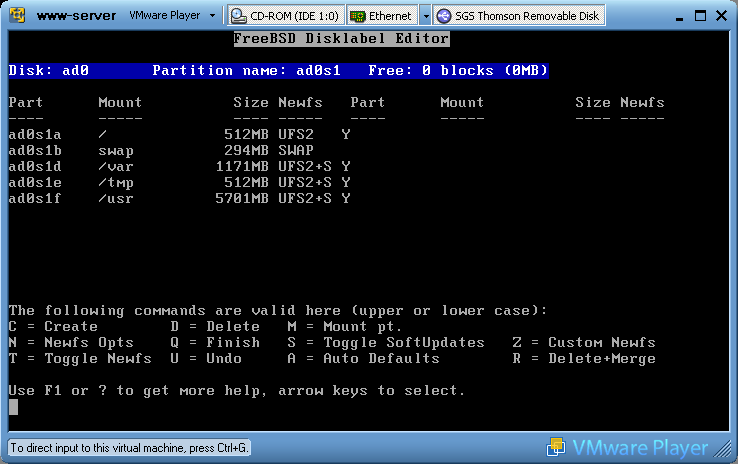This screenshot has height=464, width=738.
Task: Click 'C = Create' command text
Action: [x=53, y=327]
